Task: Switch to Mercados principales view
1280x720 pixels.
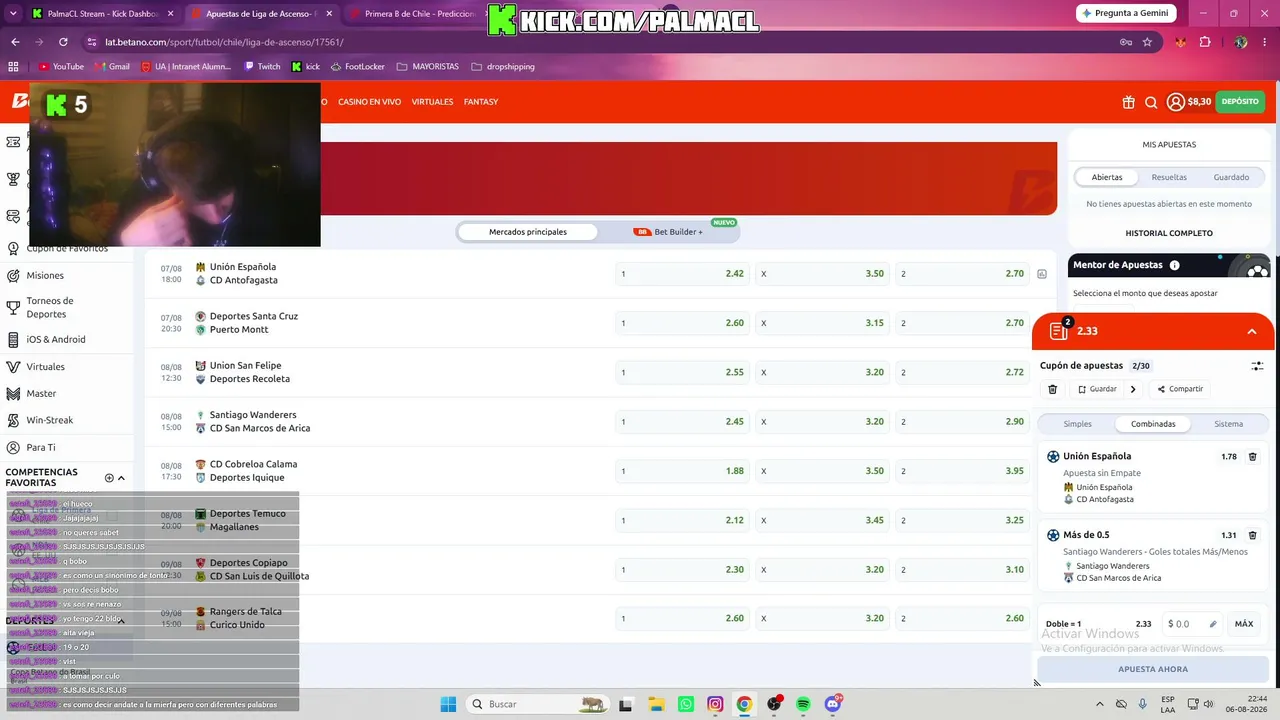Action: tap(528, 232)
